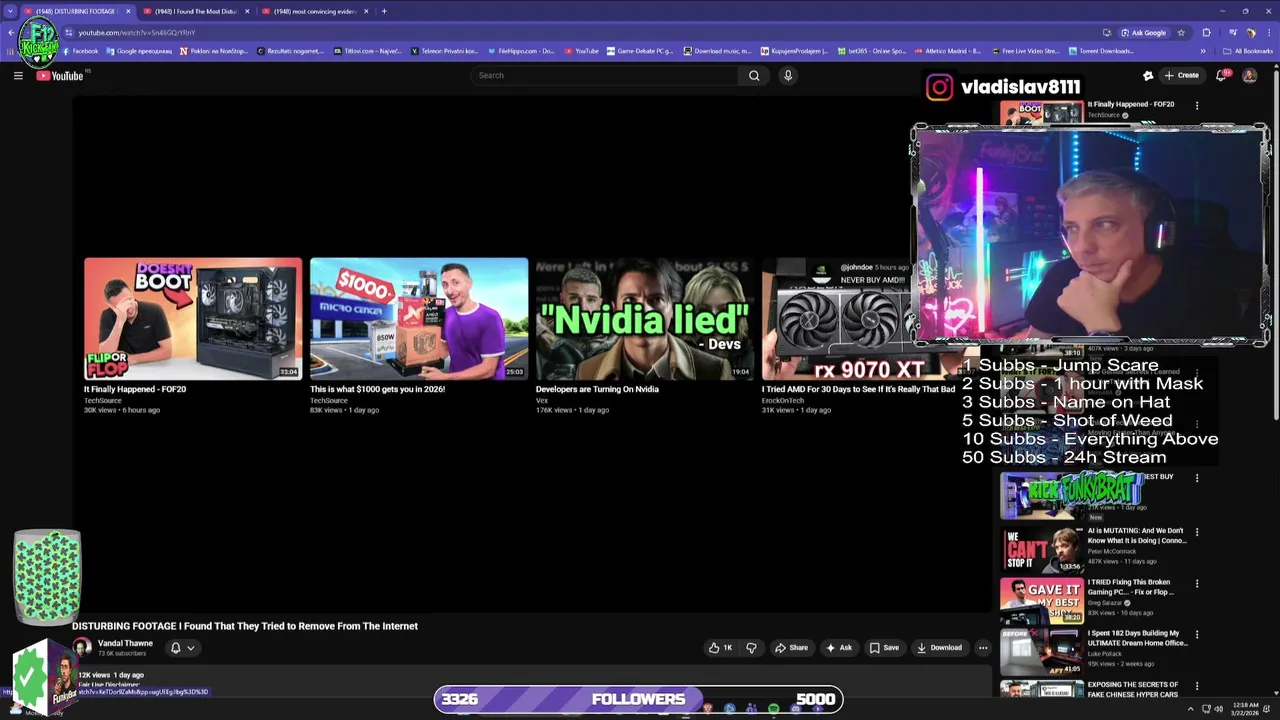Play It Finally Happened FOF20 end-screen thumbnail
This screenshot has width=1280, height=720.
pyautogui.click(x=193, y=319)
